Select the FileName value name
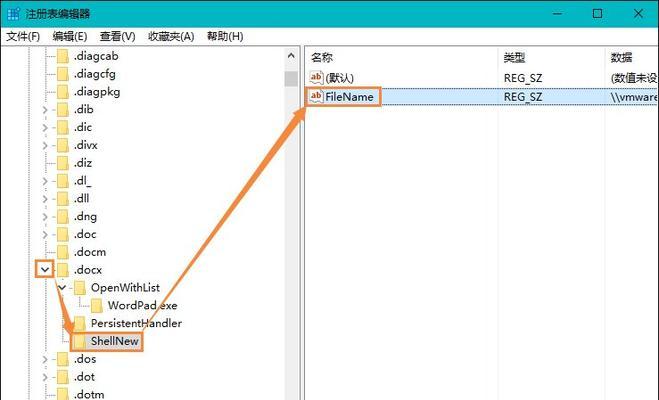The height and width of the screenshot is (400, 659). (x=349, y=97)
